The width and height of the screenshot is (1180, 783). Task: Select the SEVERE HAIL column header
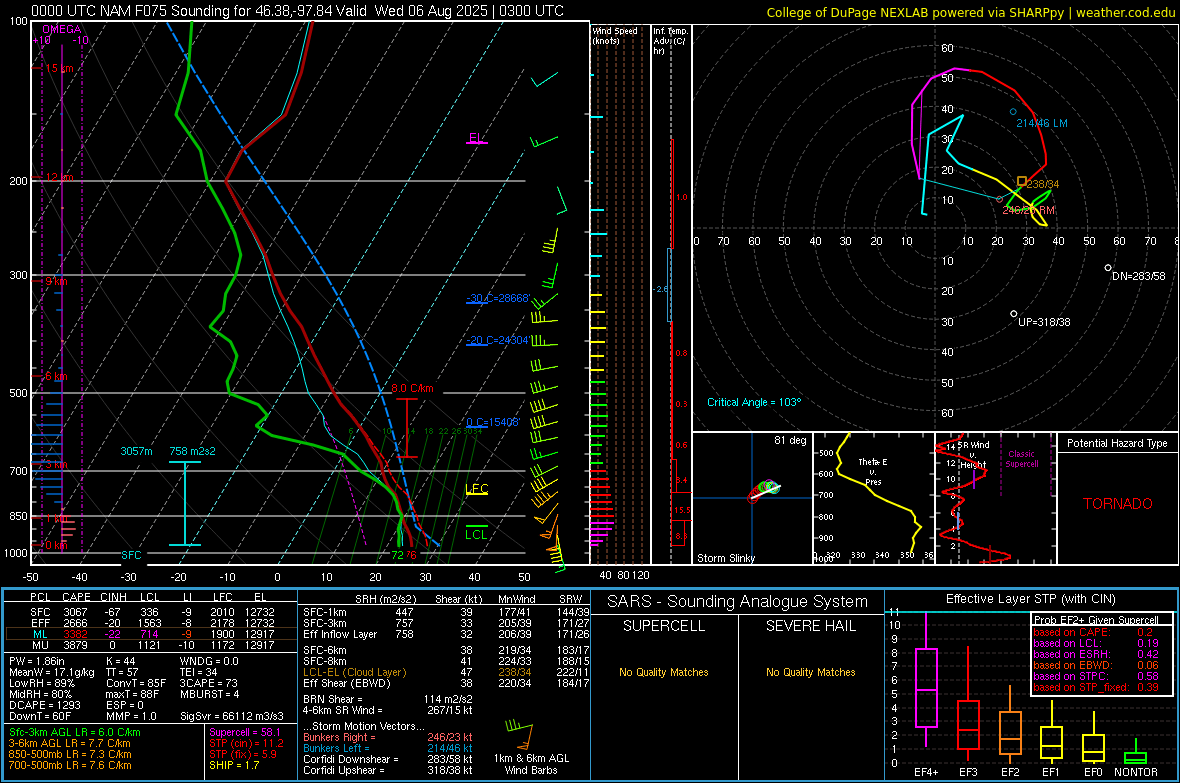[x=810, y=626]
